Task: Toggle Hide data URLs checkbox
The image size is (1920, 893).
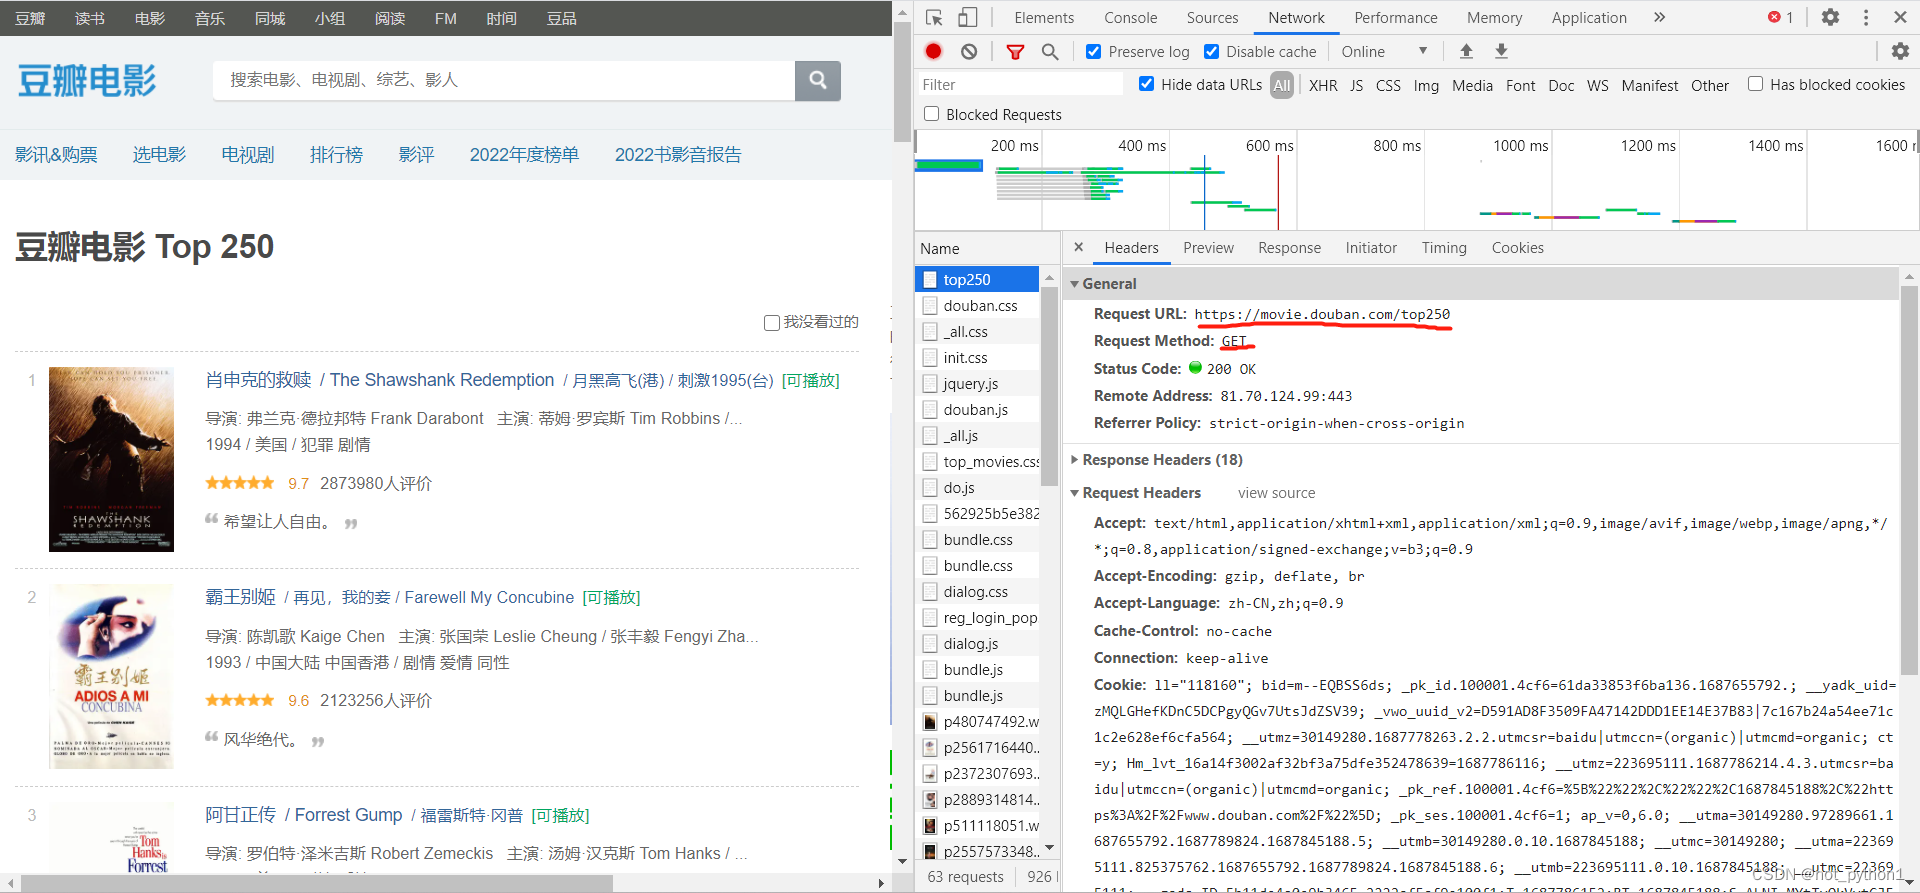Action: (x=1146, y=84)
